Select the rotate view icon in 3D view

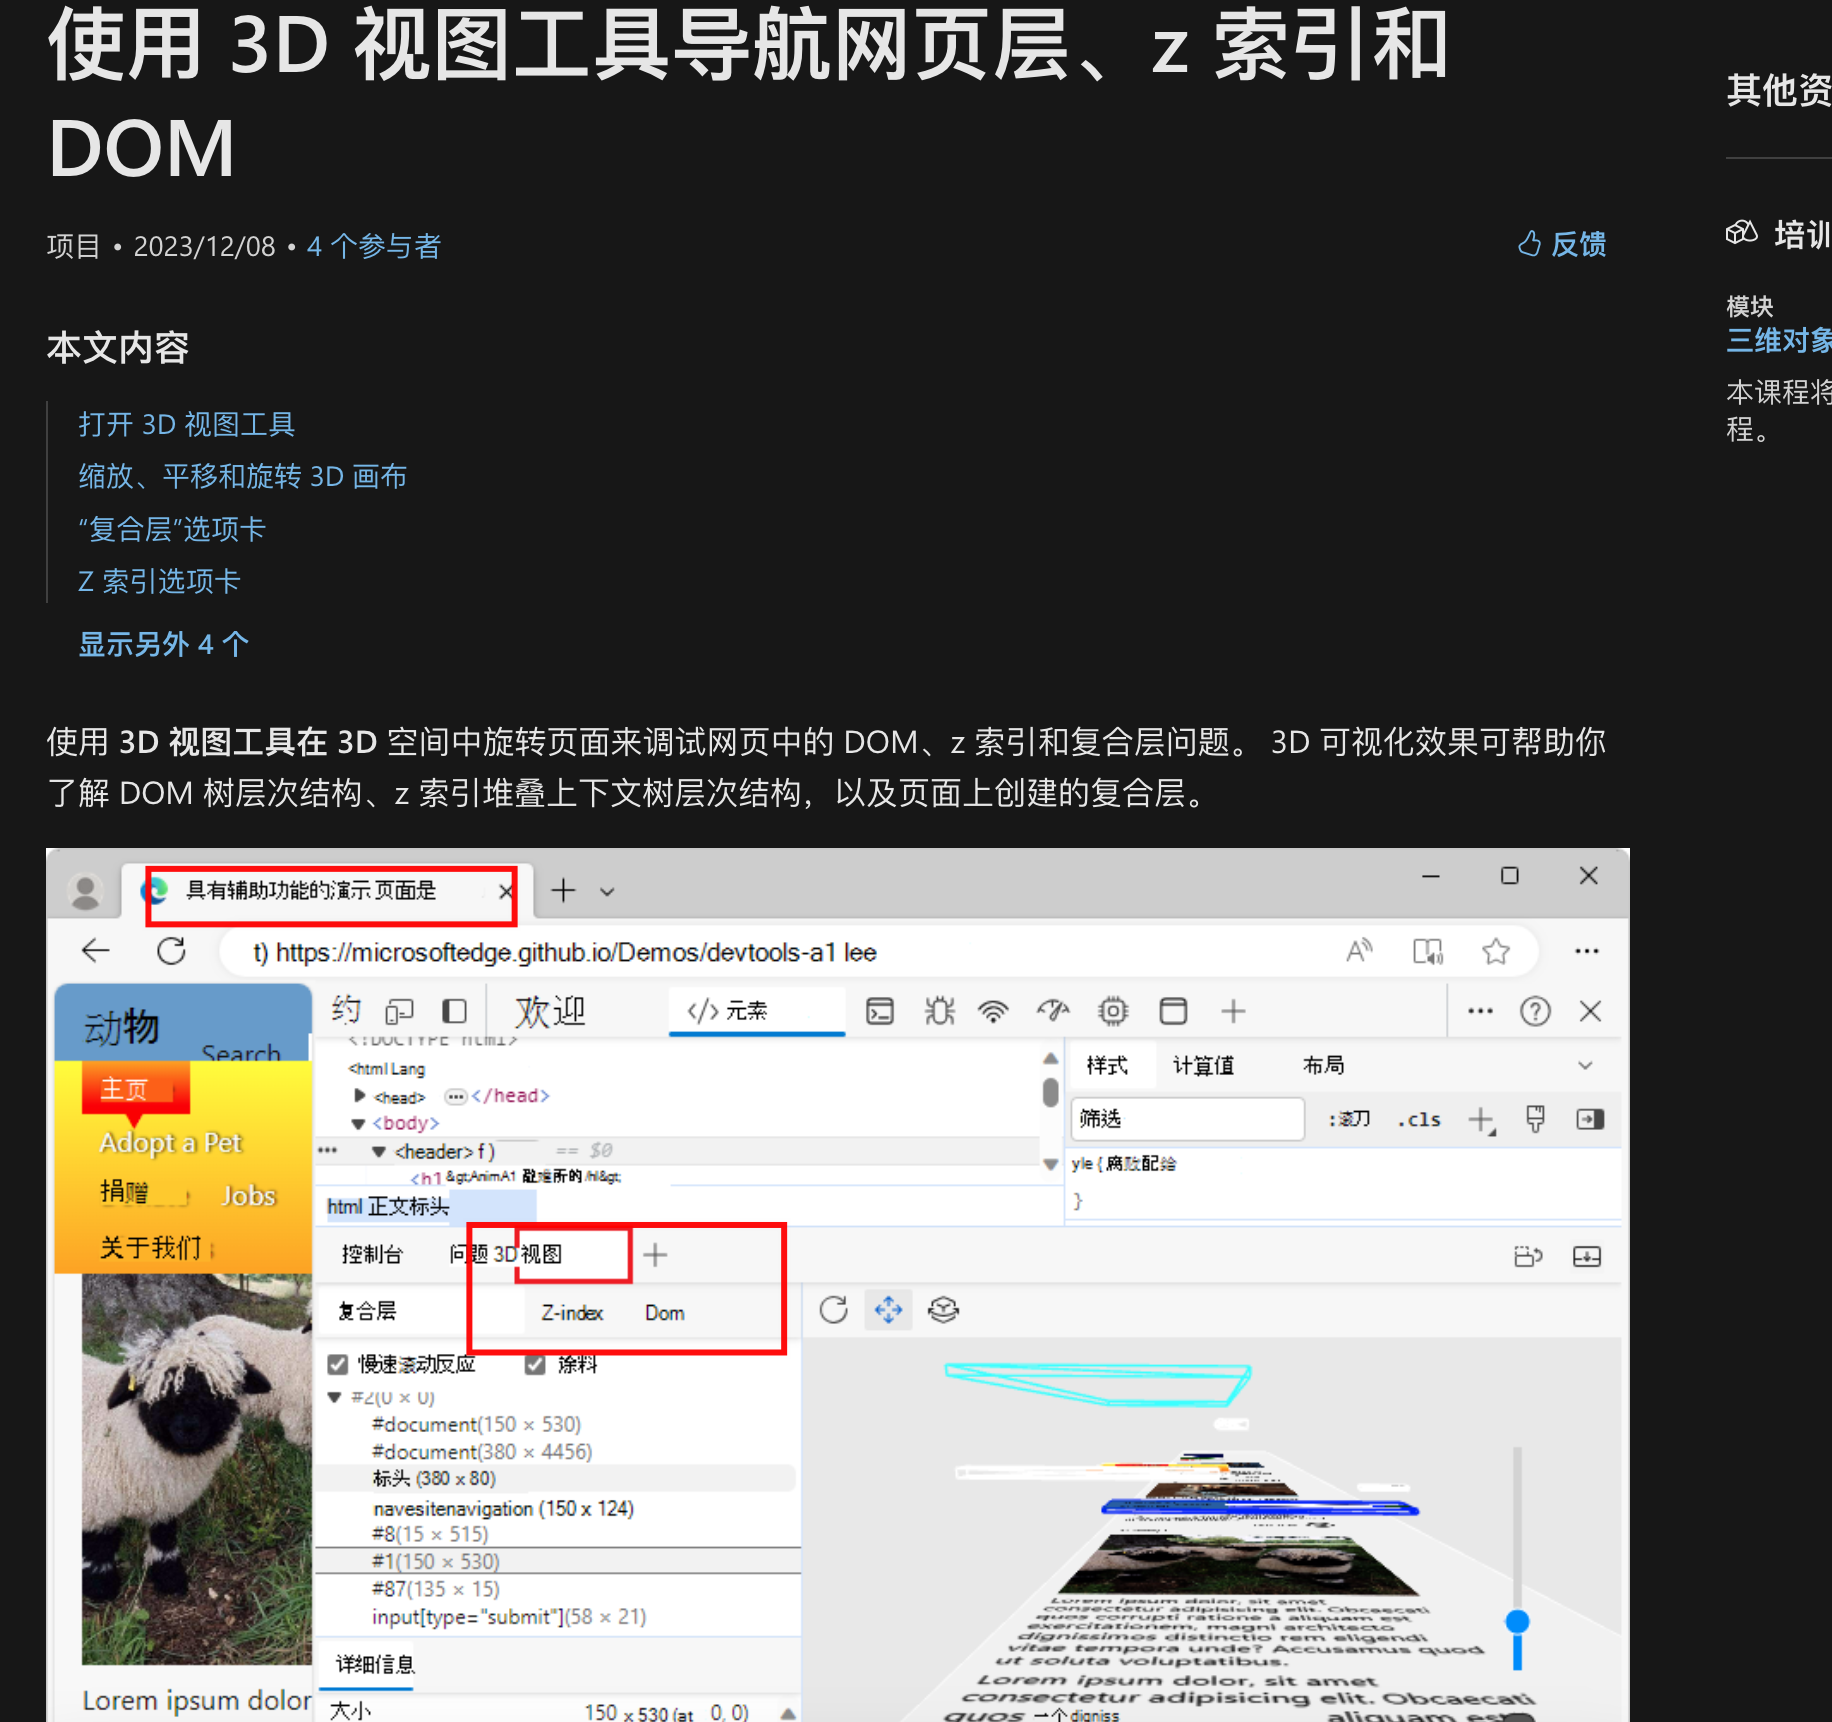pos(943,1309)
